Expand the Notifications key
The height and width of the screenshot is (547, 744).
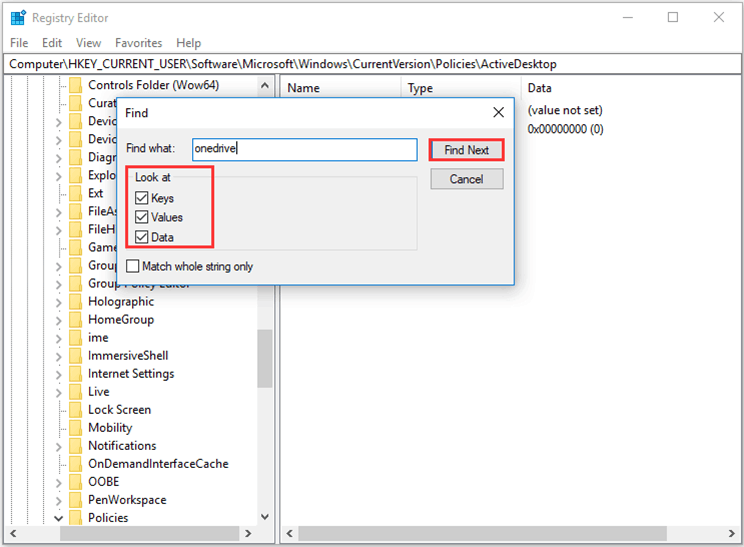(58, 446)
